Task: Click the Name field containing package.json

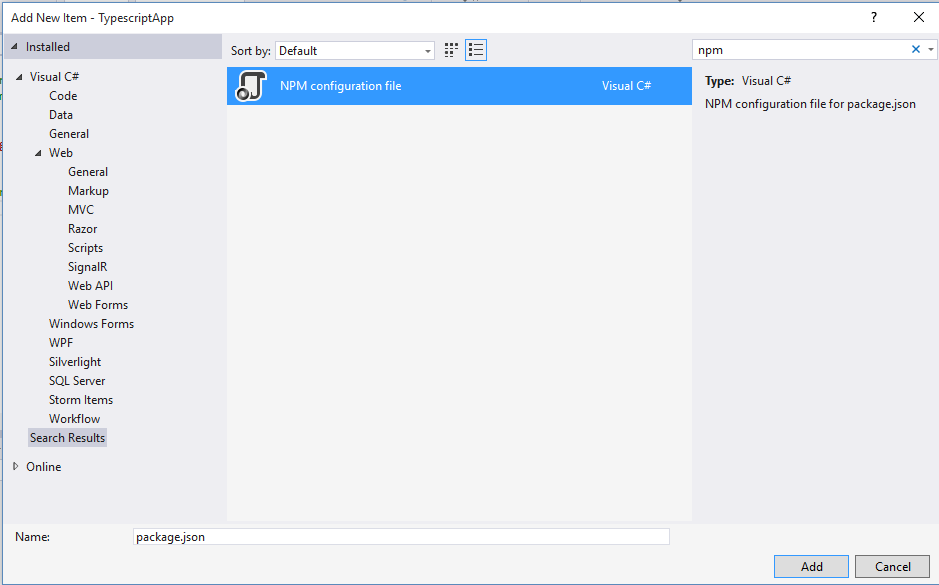Action: tap(400, 537)
